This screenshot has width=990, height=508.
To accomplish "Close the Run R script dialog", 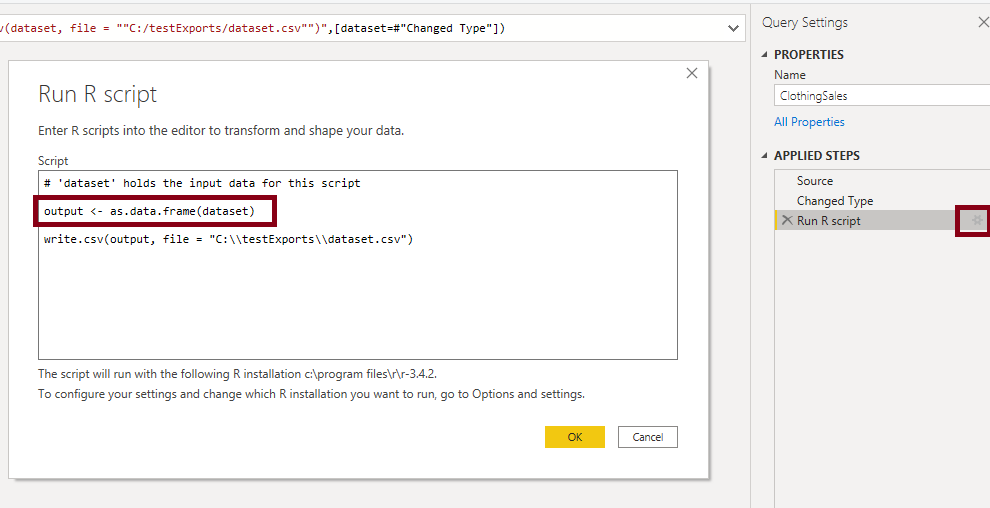I will (x=692, y=73).
